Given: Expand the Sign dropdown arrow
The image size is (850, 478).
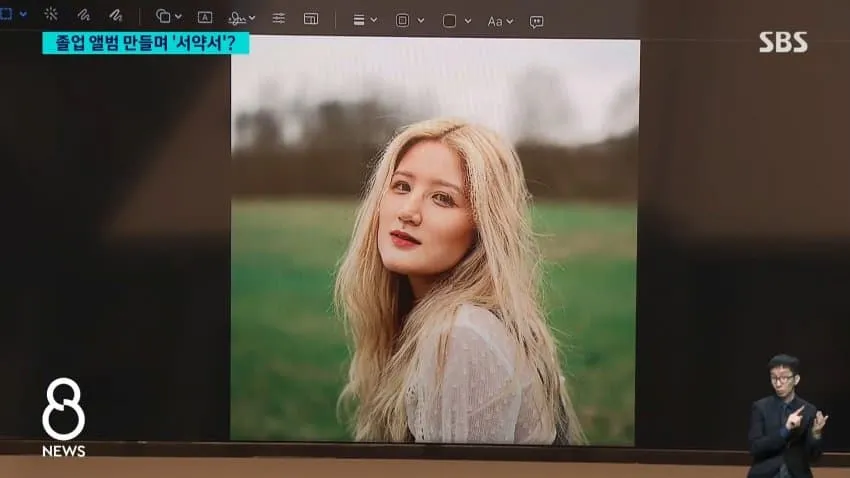Looking at the screenshot, I should tap(252, 18).
